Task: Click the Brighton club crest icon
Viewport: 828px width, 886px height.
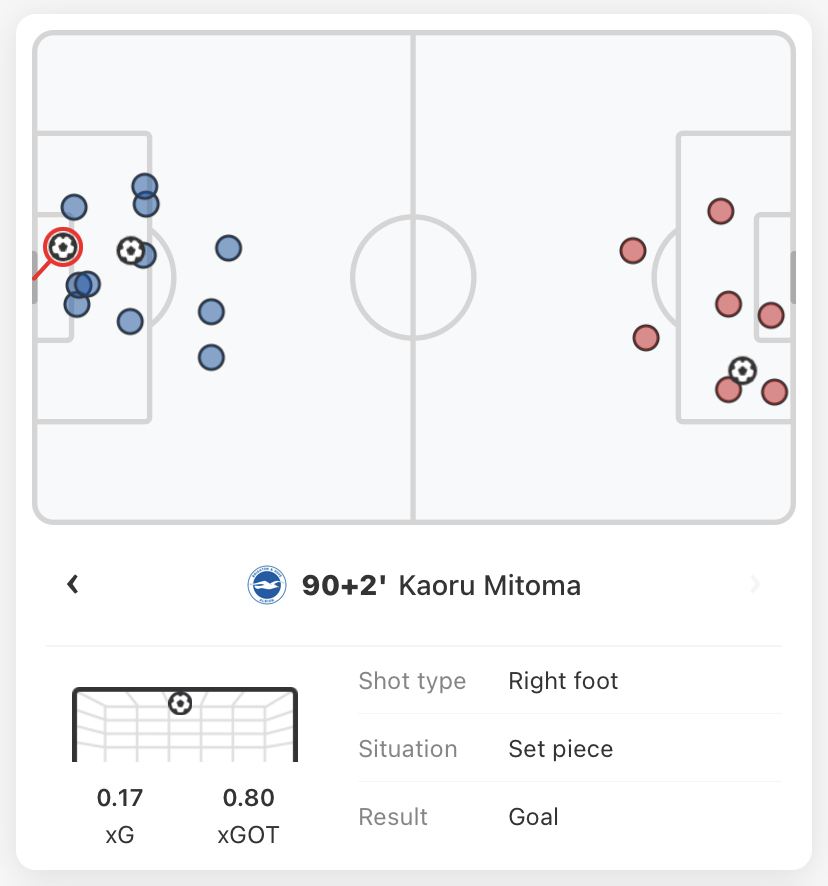Action: pyautogui.click(x=267, y=585)
